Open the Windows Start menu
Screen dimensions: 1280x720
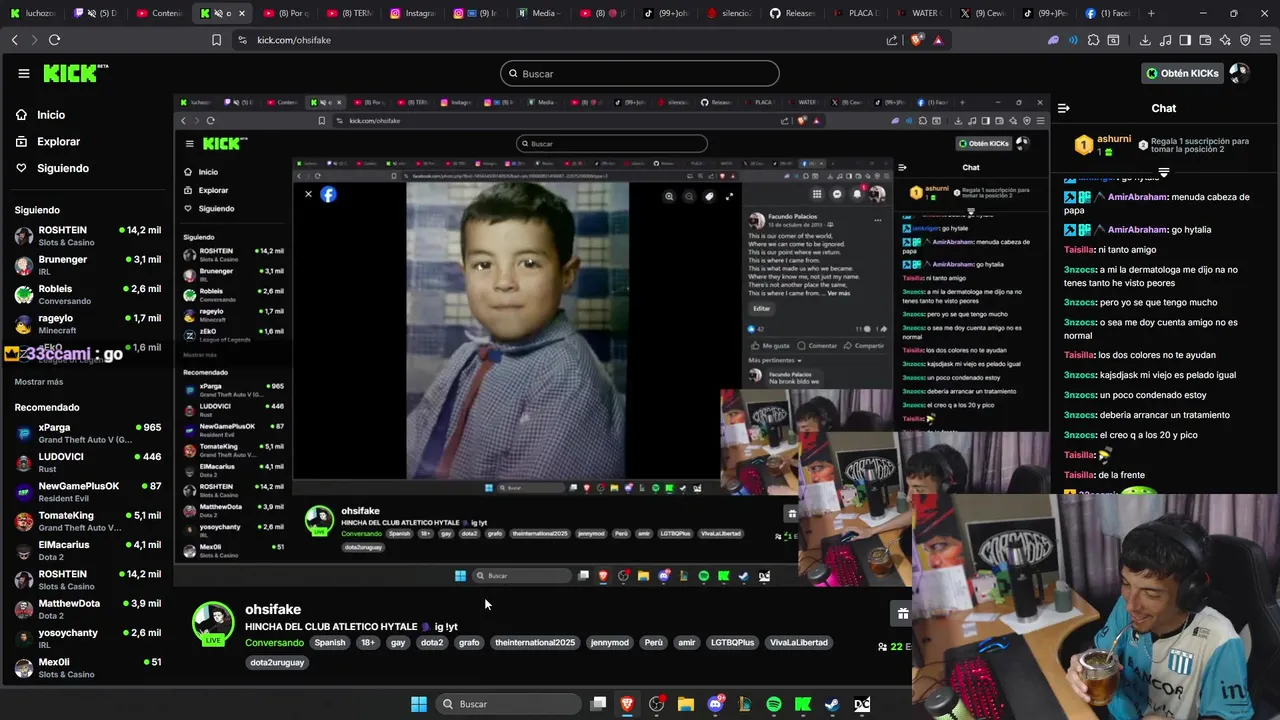click(419, 704)
